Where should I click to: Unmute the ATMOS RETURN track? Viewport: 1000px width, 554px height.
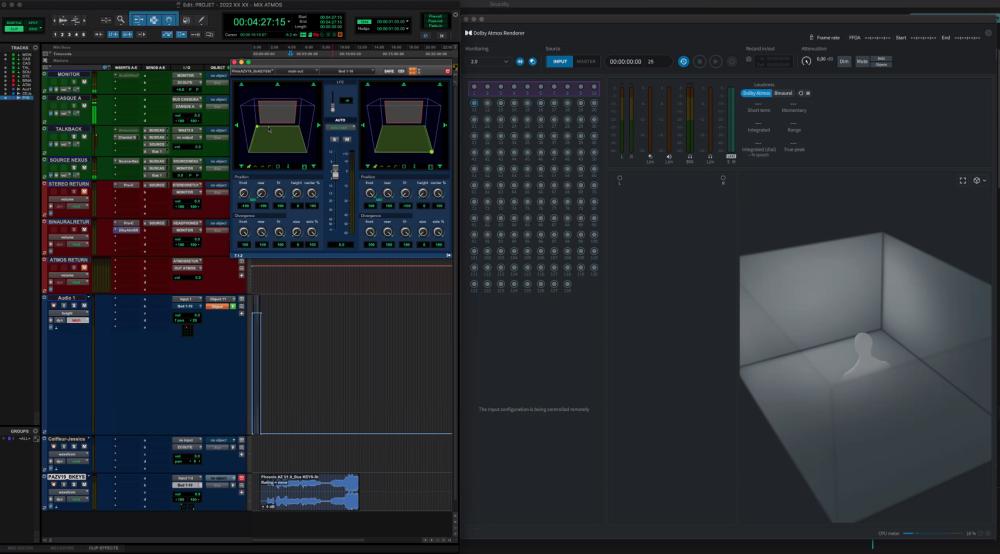(84, 268)
